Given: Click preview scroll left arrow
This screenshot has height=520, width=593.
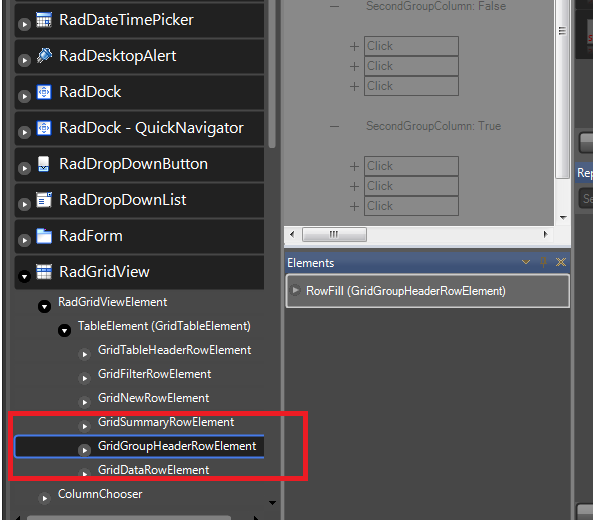Looking at the screenshot, I should click(292, 234).
